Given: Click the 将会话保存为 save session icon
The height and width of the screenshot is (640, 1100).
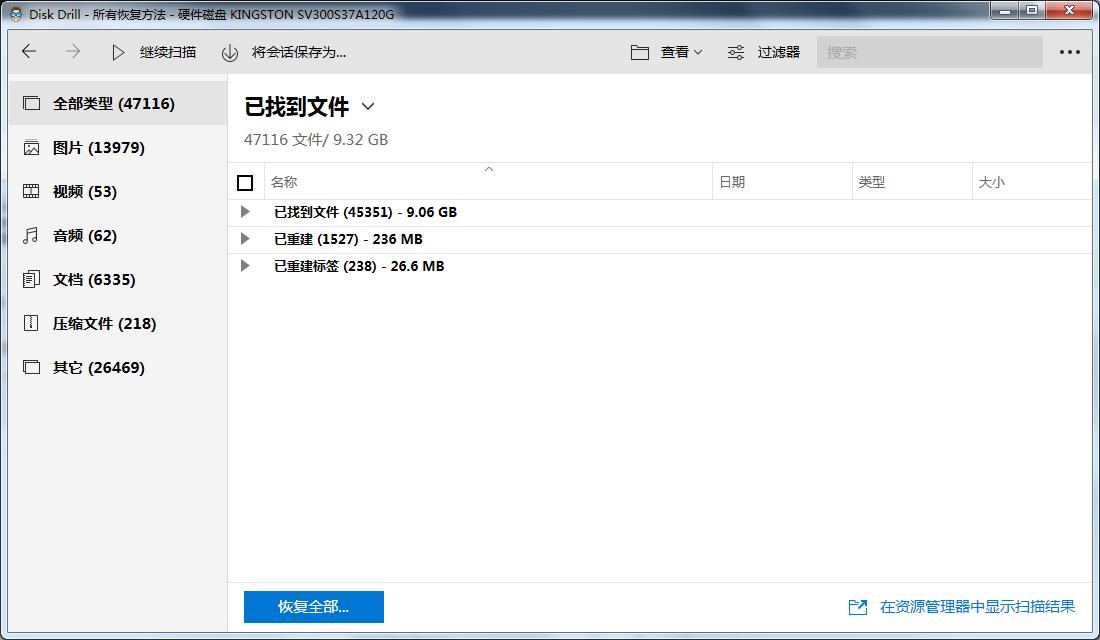Looking at the screenshot, I should click(x=231, y=52).
